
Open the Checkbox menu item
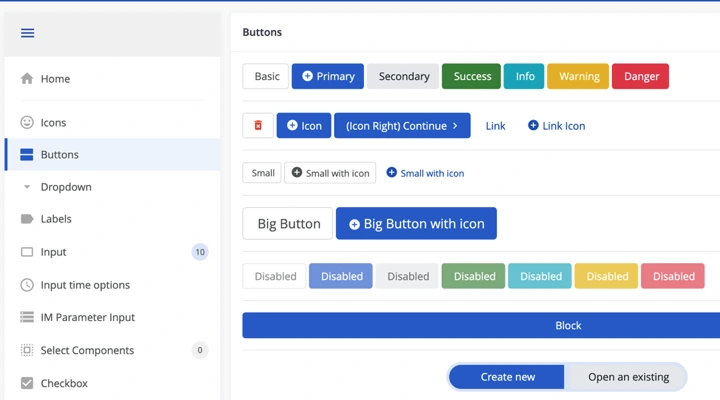tap(112, 383)
